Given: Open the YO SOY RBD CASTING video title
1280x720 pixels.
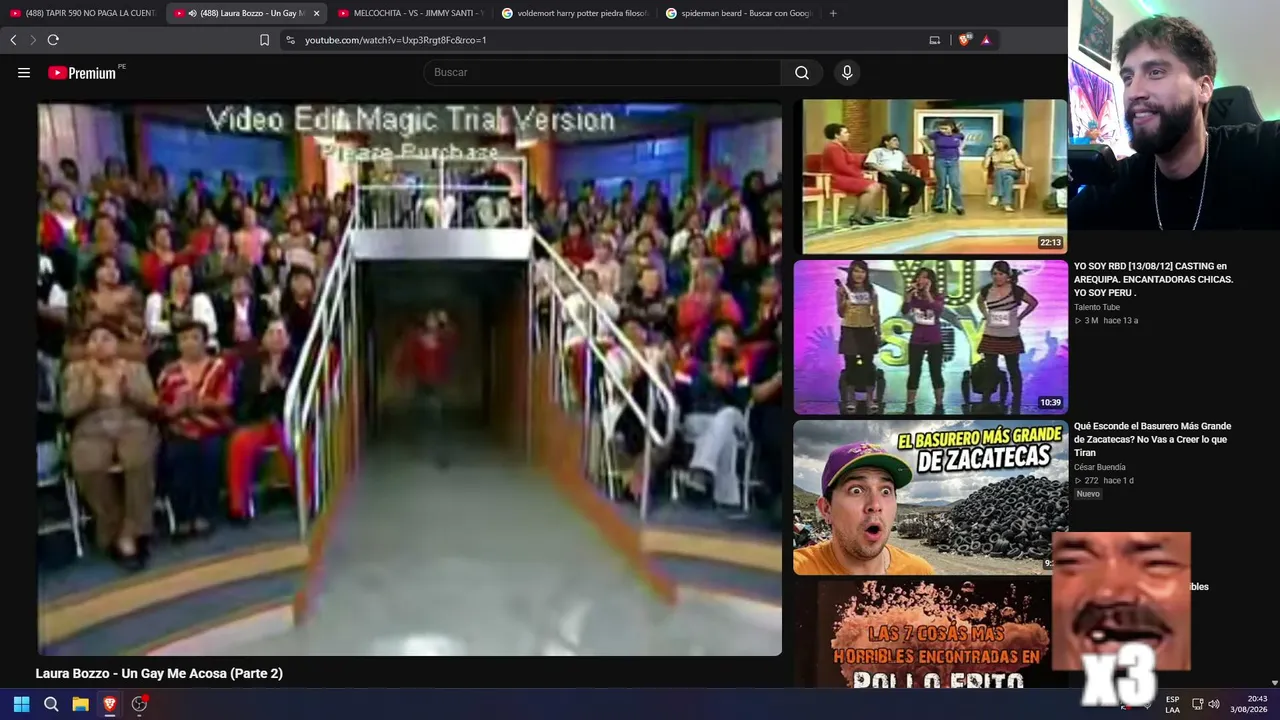Looking at the screenshot, I should pos(1153,279).
